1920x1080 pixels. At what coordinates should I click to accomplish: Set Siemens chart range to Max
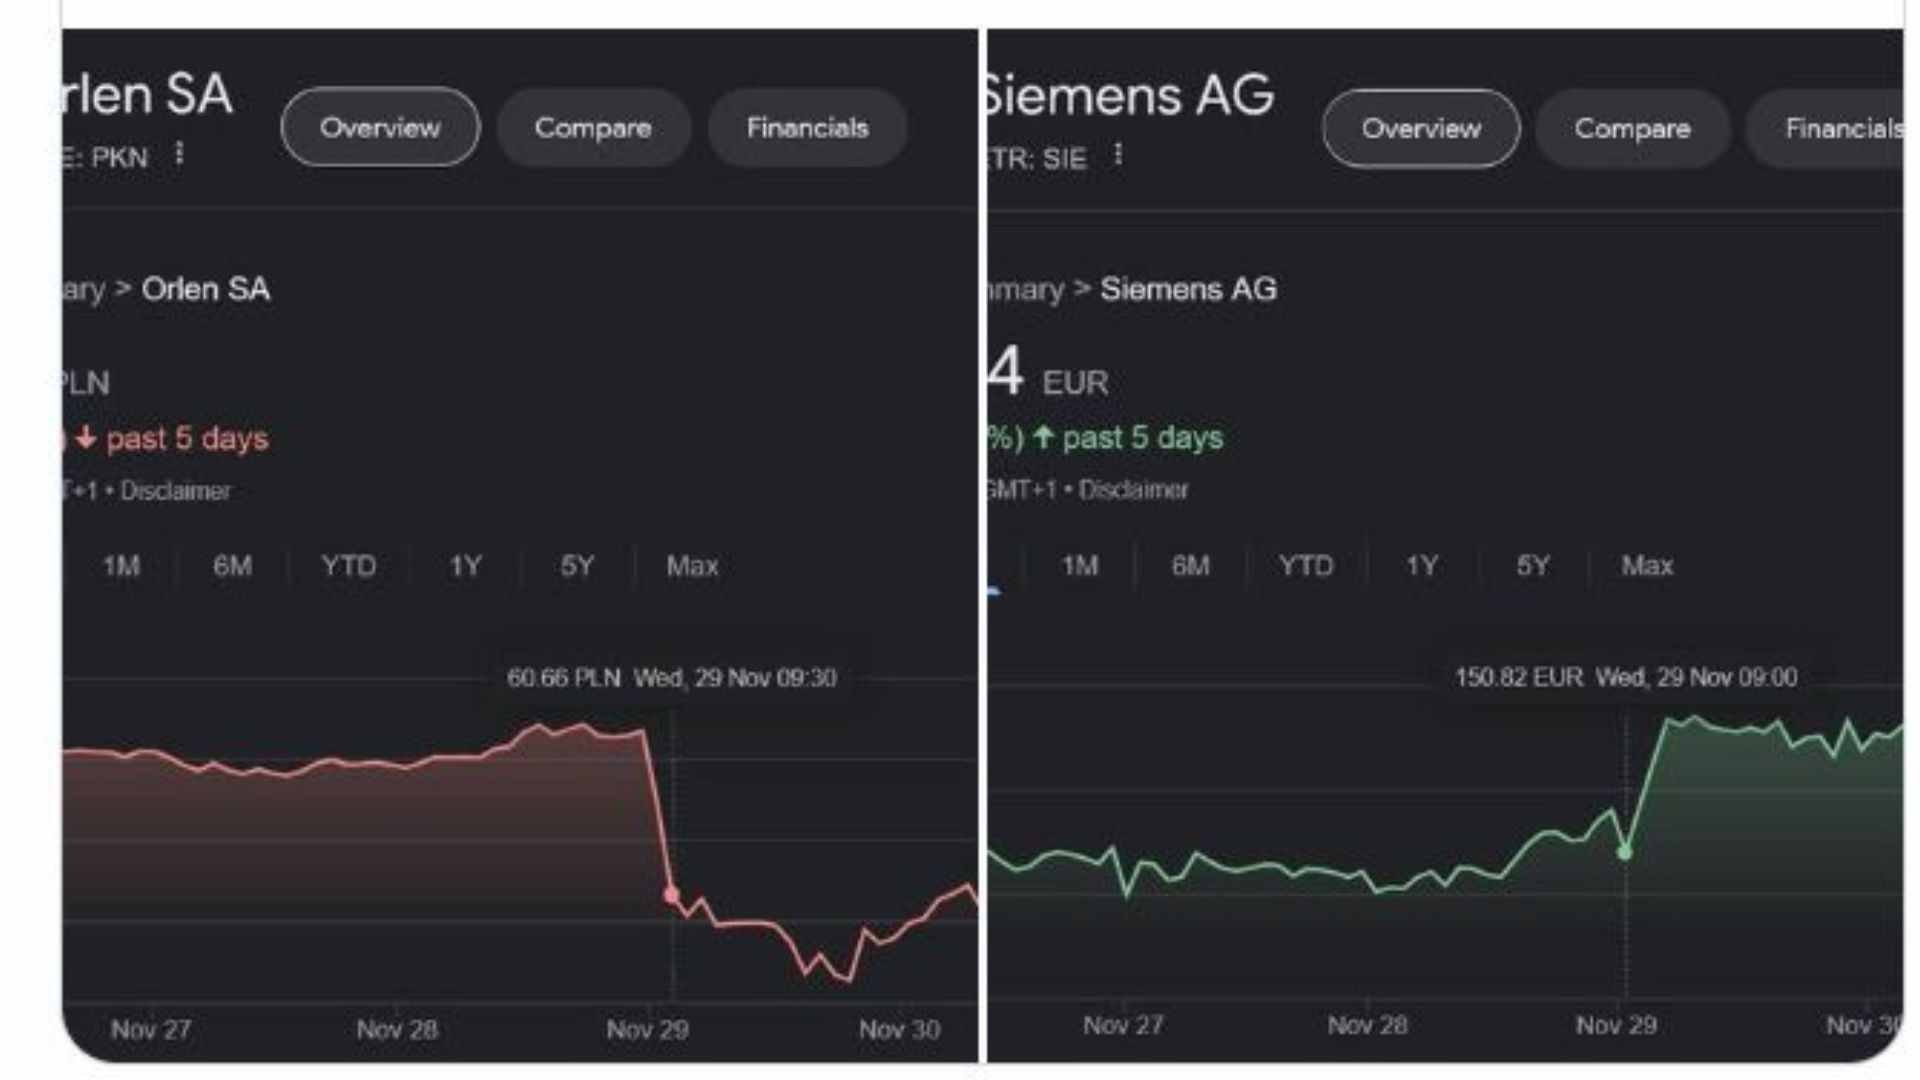click(x=1647, y=566)
